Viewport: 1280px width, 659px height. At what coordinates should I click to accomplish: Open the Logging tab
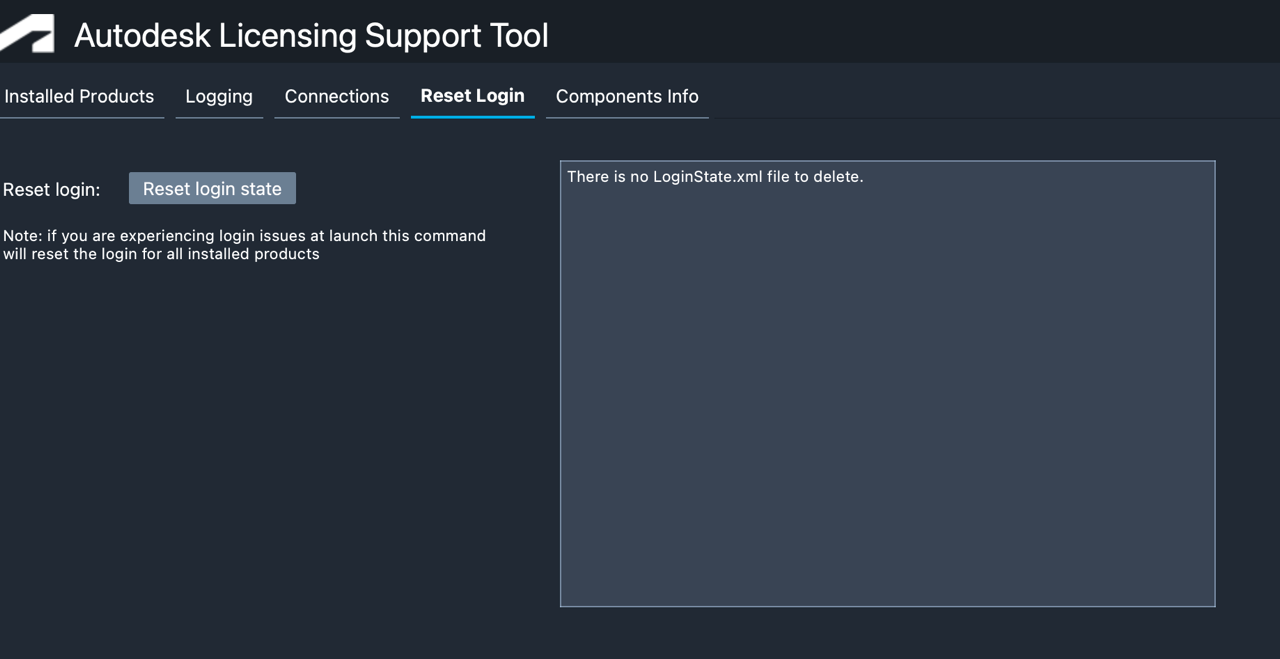219,96
